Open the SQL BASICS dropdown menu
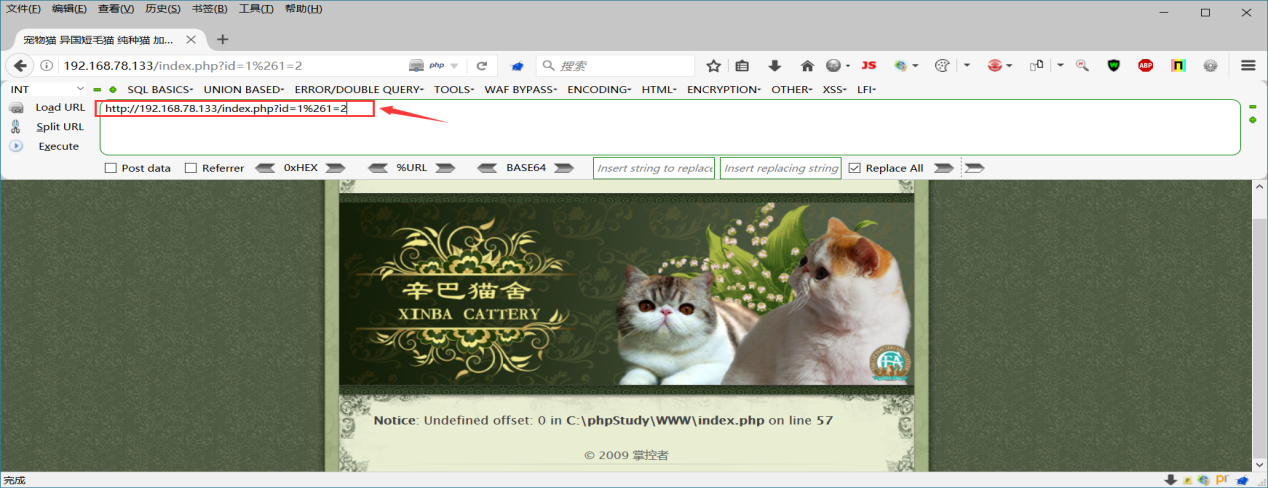The width and height of the screenshot is (1268, 488). tap(161, 89)
